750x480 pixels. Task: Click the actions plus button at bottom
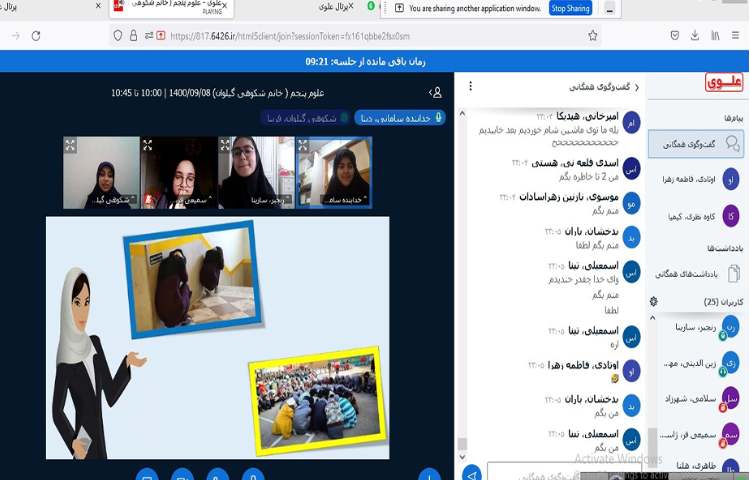(x=429, y=475)
